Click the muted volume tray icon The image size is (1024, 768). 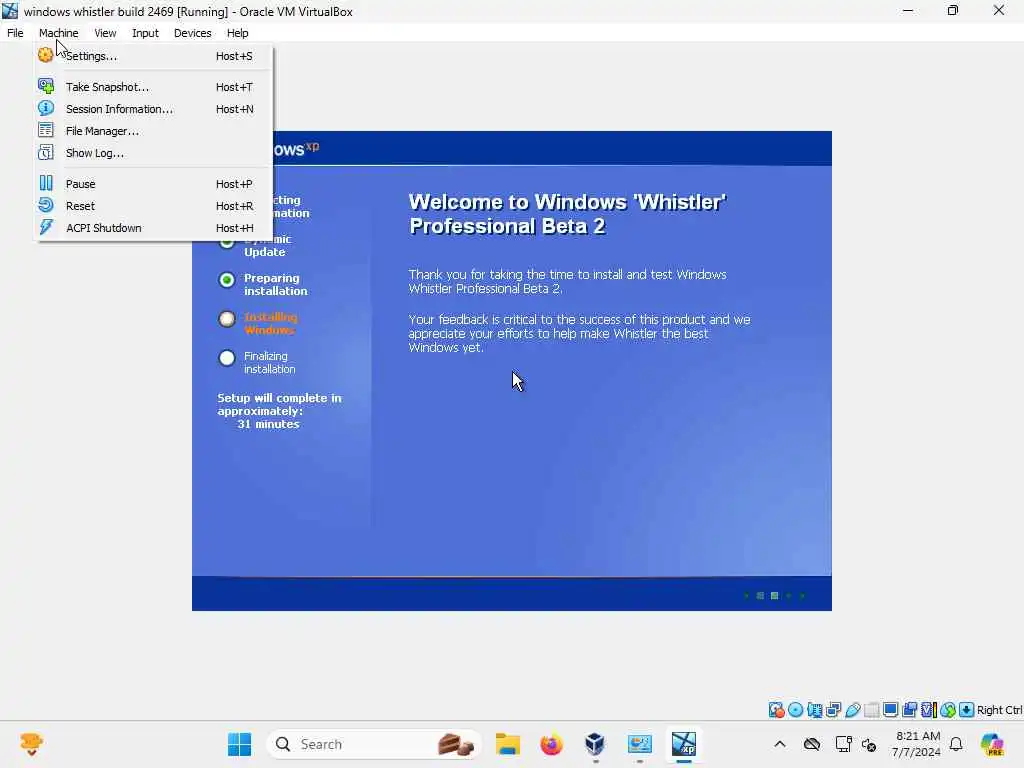(869, 744)
